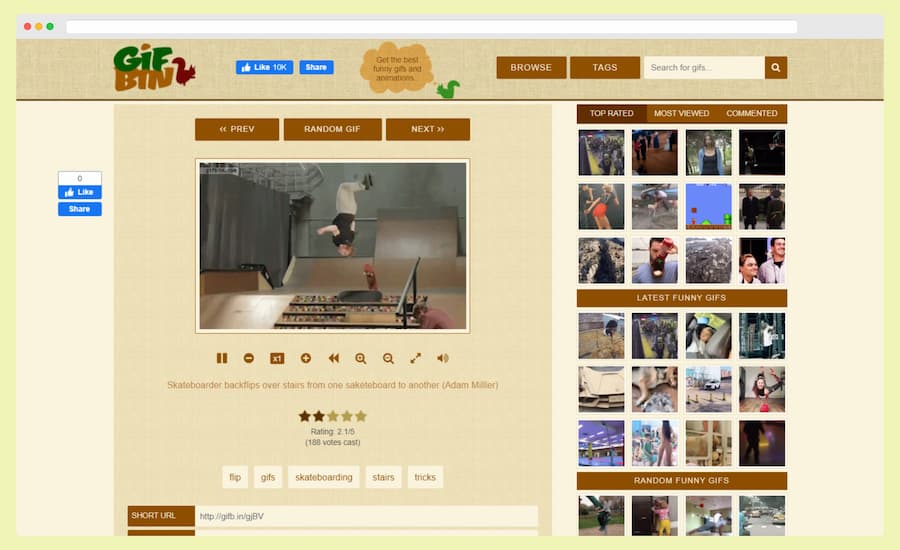Click the rewind icon under GIF

click(x=333, y=358)
